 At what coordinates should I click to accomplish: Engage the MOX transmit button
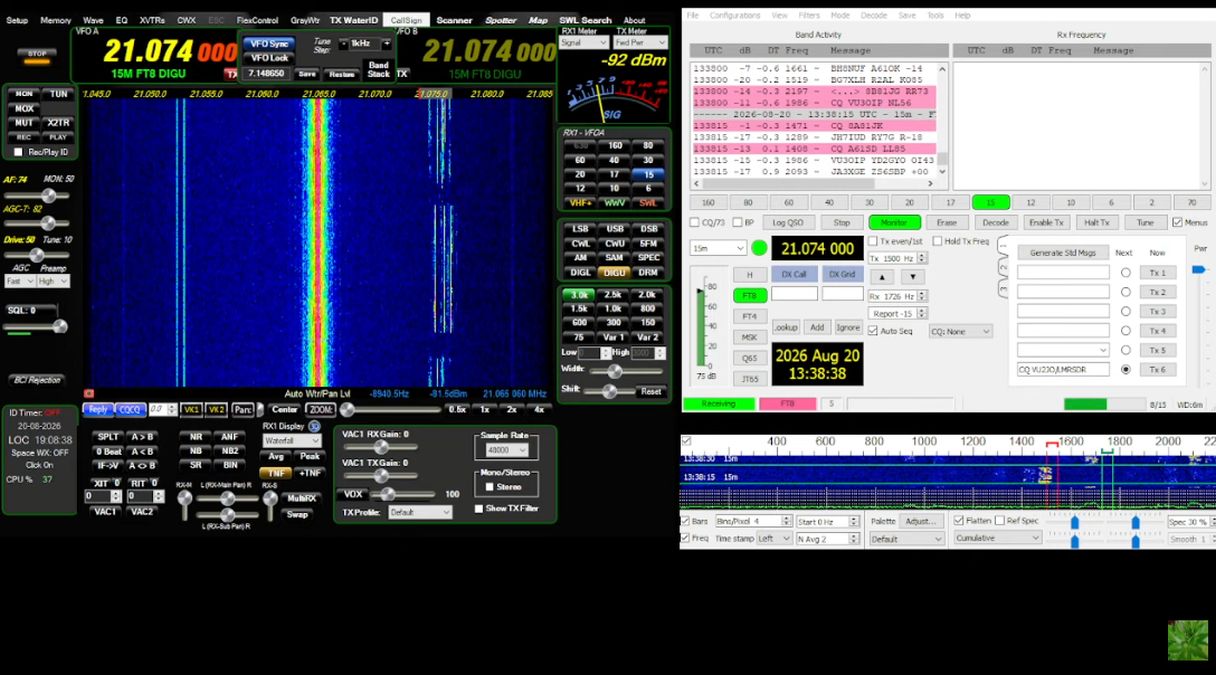coord(24,108)
